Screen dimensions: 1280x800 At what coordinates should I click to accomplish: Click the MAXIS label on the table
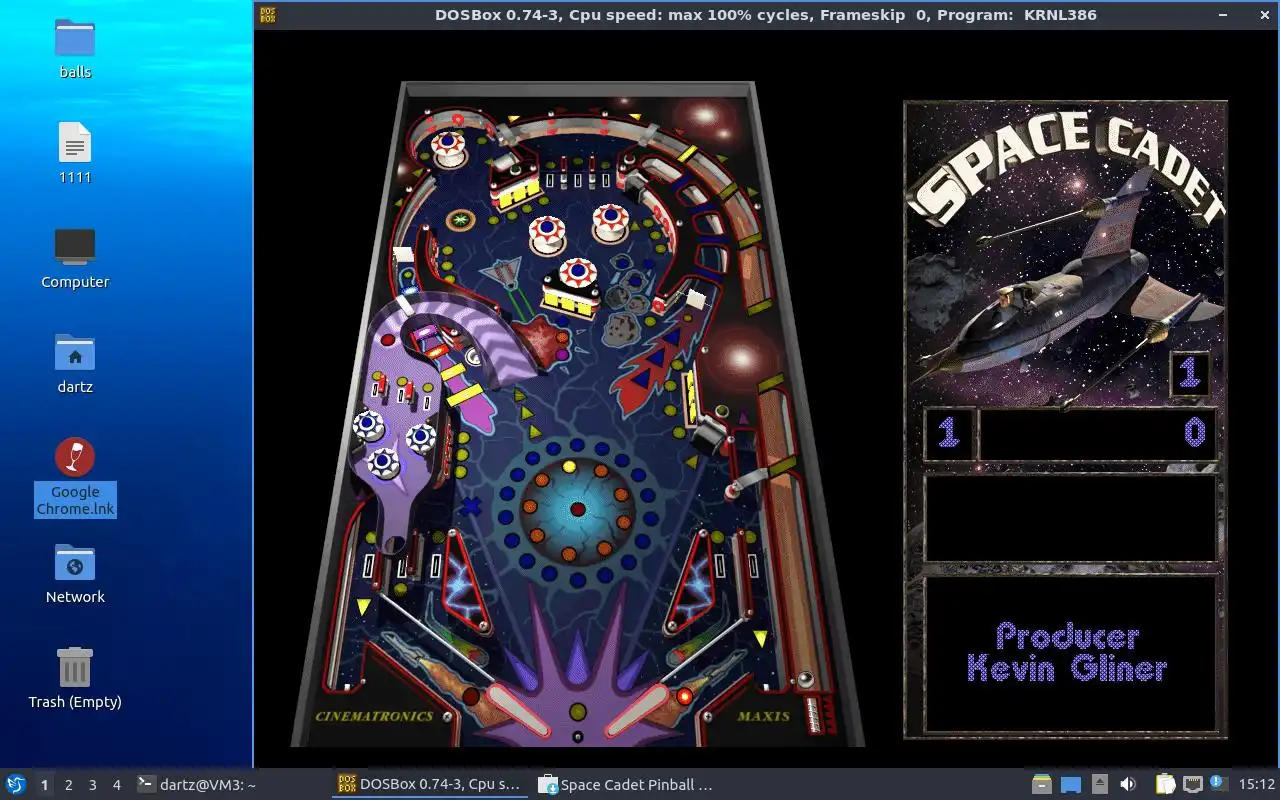763,716
